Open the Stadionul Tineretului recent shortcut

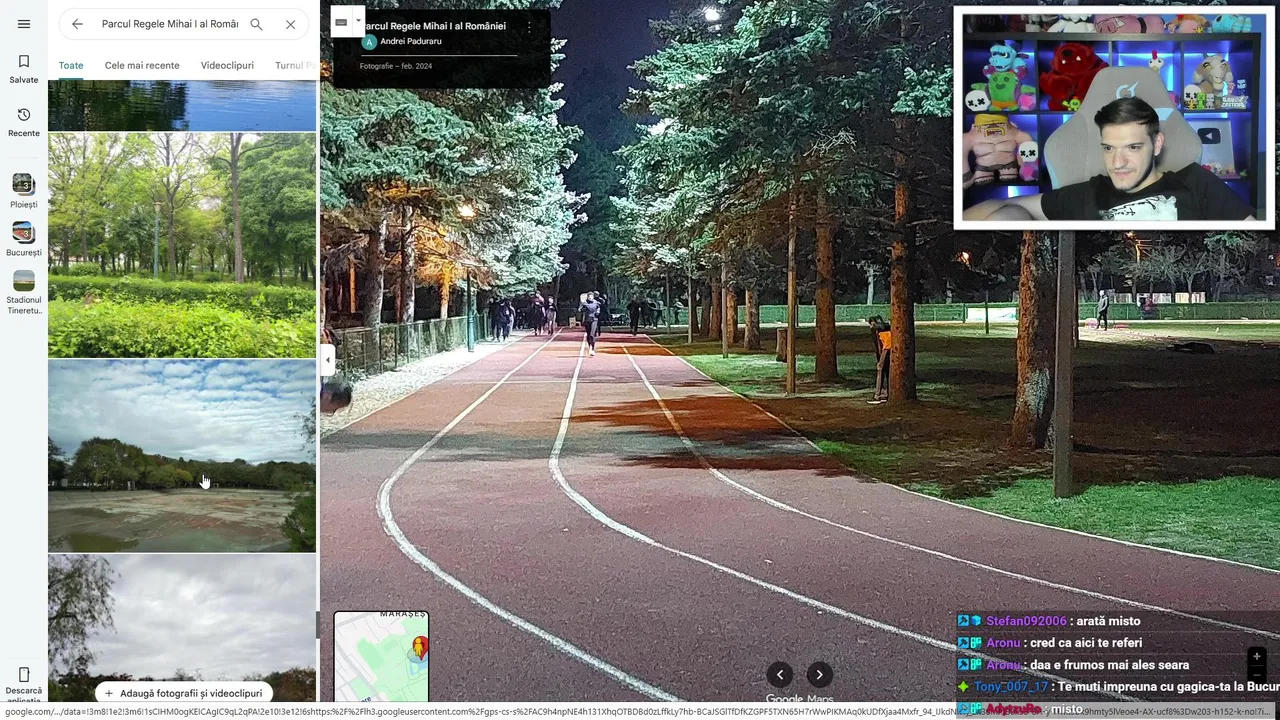(x=24, y=293)
